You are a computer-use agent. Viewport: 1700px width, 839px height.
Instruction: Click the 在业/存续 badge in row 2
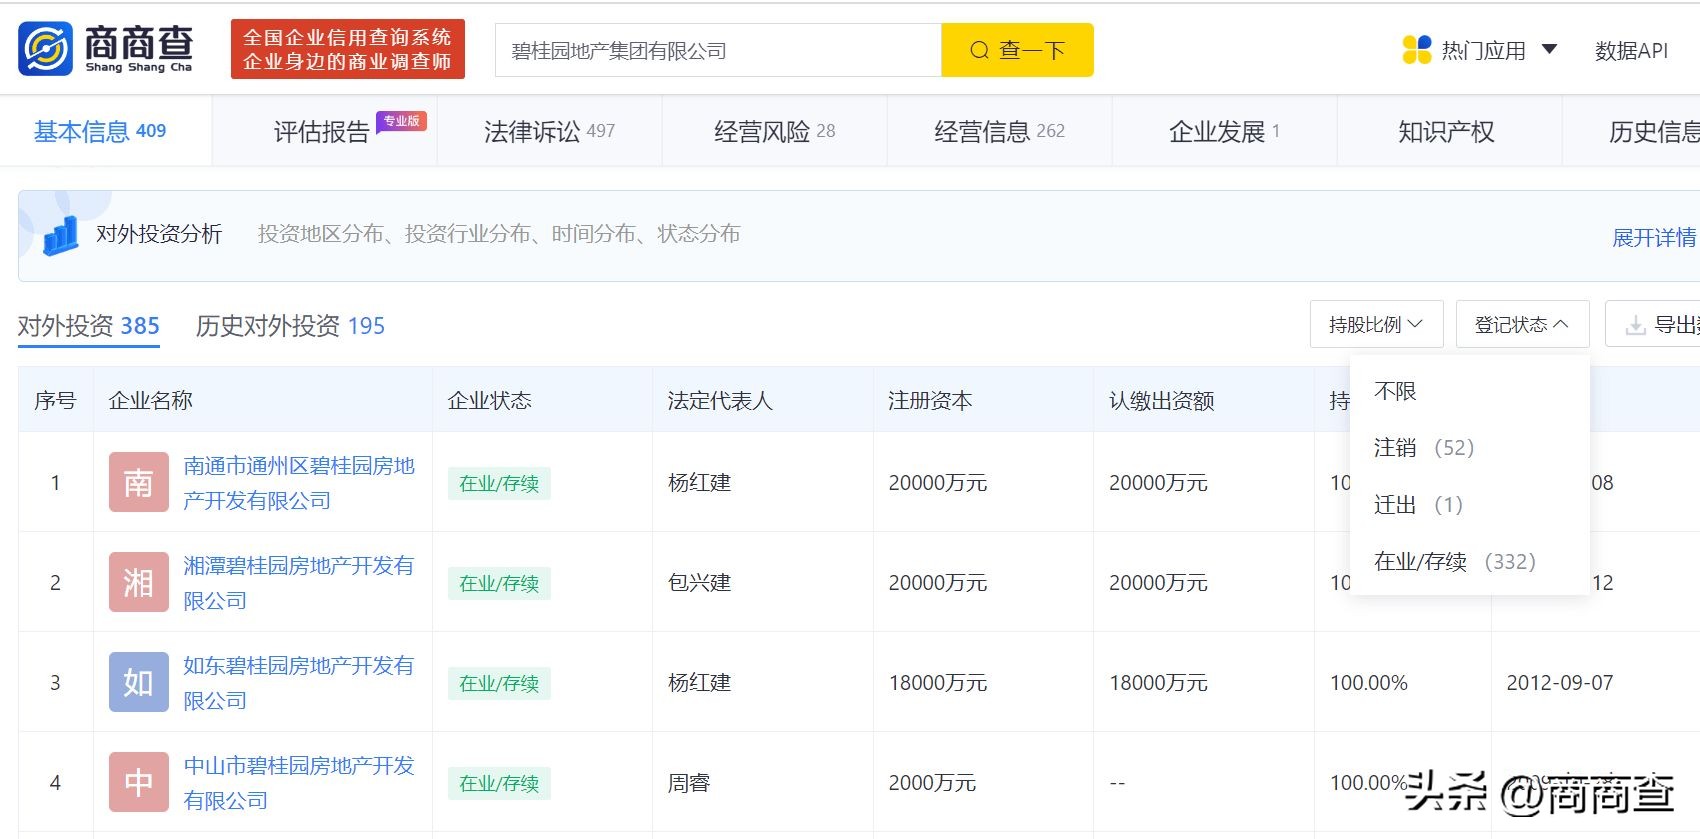[x=499, y=583]
